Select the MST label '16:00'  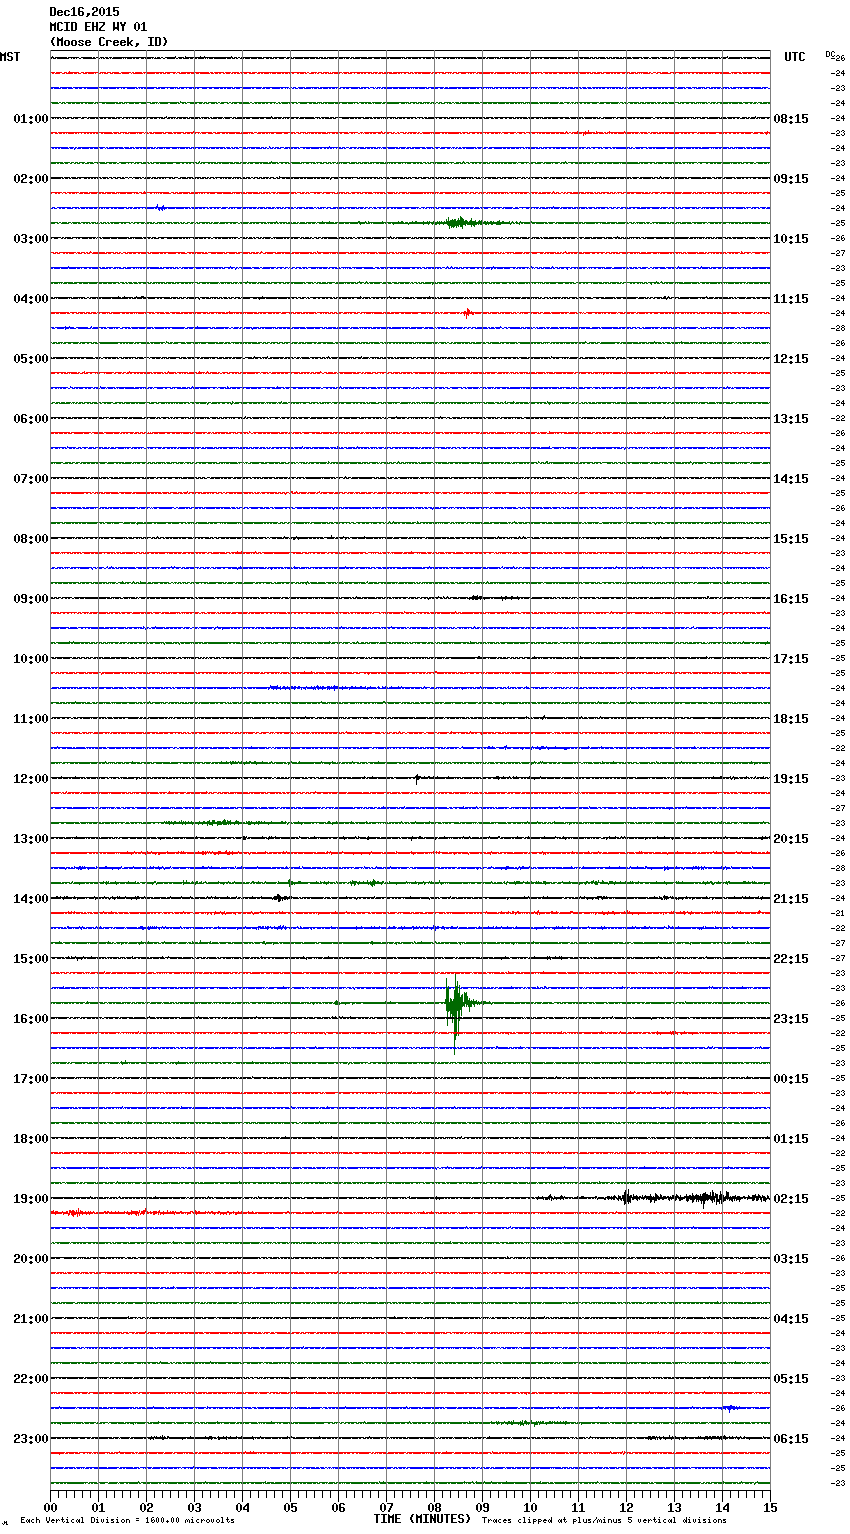[30, 1019]
